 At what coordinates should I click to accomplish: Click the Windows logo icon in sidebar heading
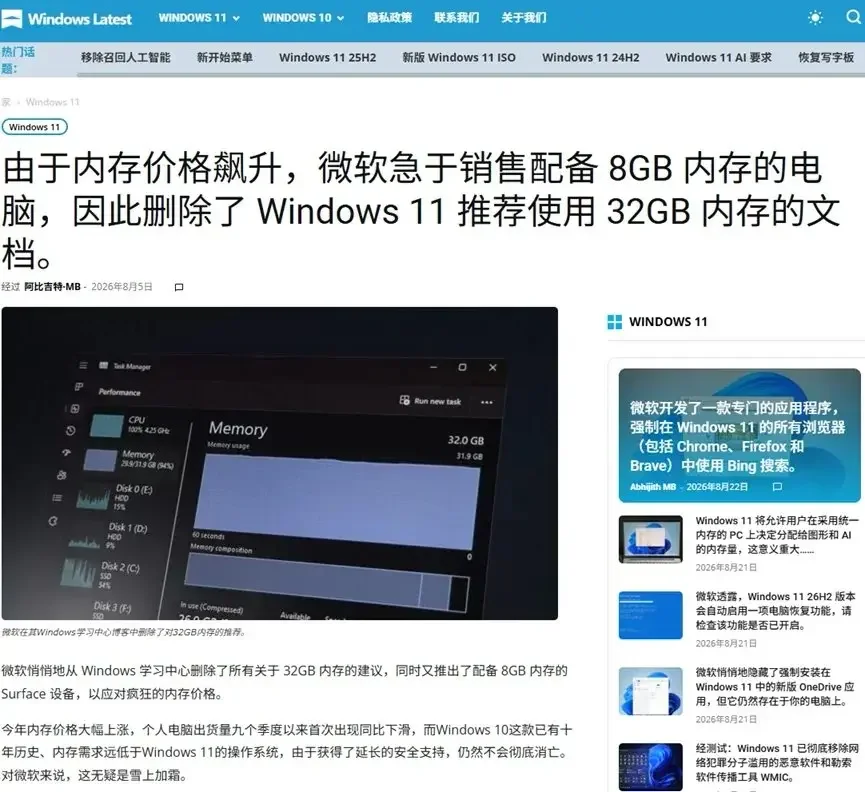pyautogui.click(x=615, y=322)
